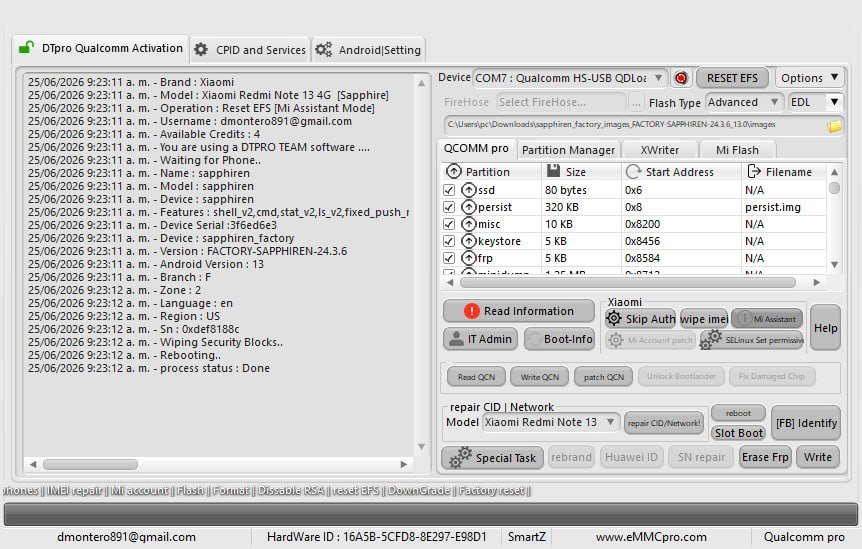This screenshot has height=549, width=862.
Task: Switch to the DTpro Qualcomm Activation tab
Action: (x=100, y=48)
